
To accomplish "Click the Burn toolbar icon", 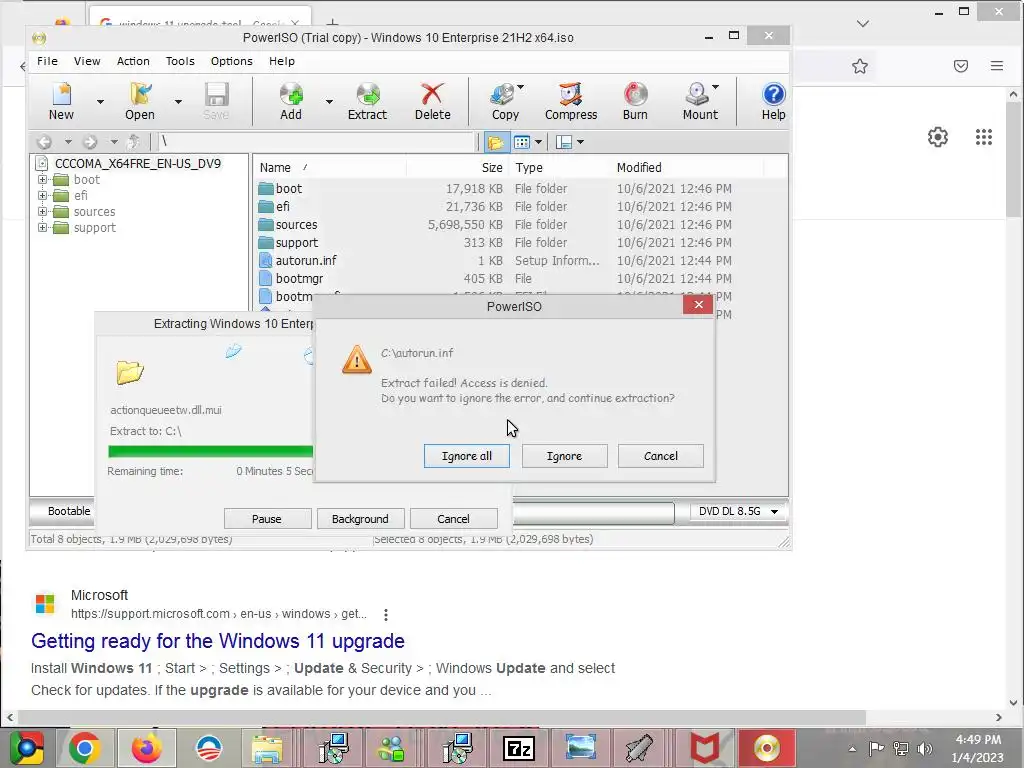I will [635, 101].
